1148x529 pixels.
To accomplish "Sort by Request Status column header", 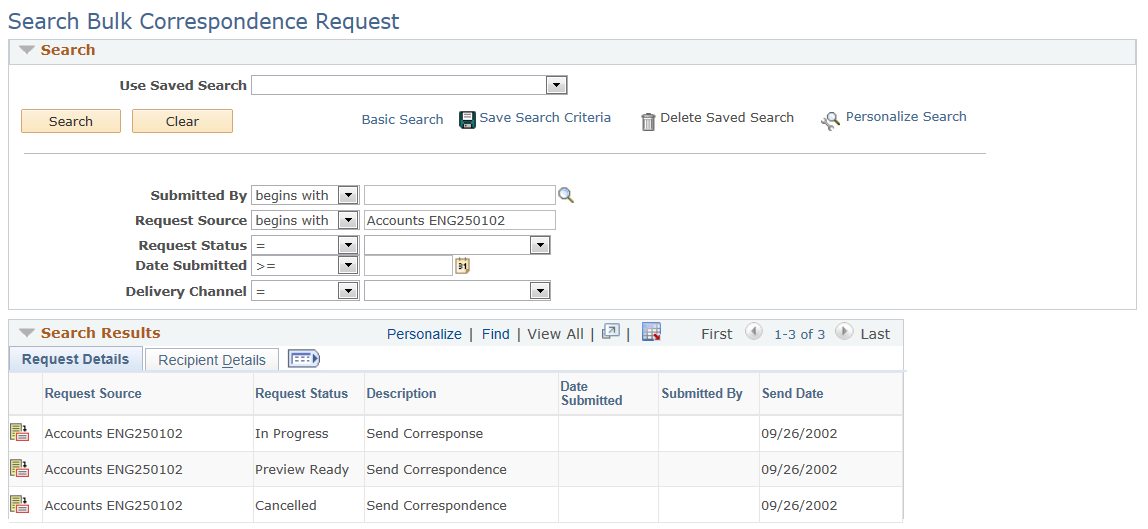I will click(302, 393).
